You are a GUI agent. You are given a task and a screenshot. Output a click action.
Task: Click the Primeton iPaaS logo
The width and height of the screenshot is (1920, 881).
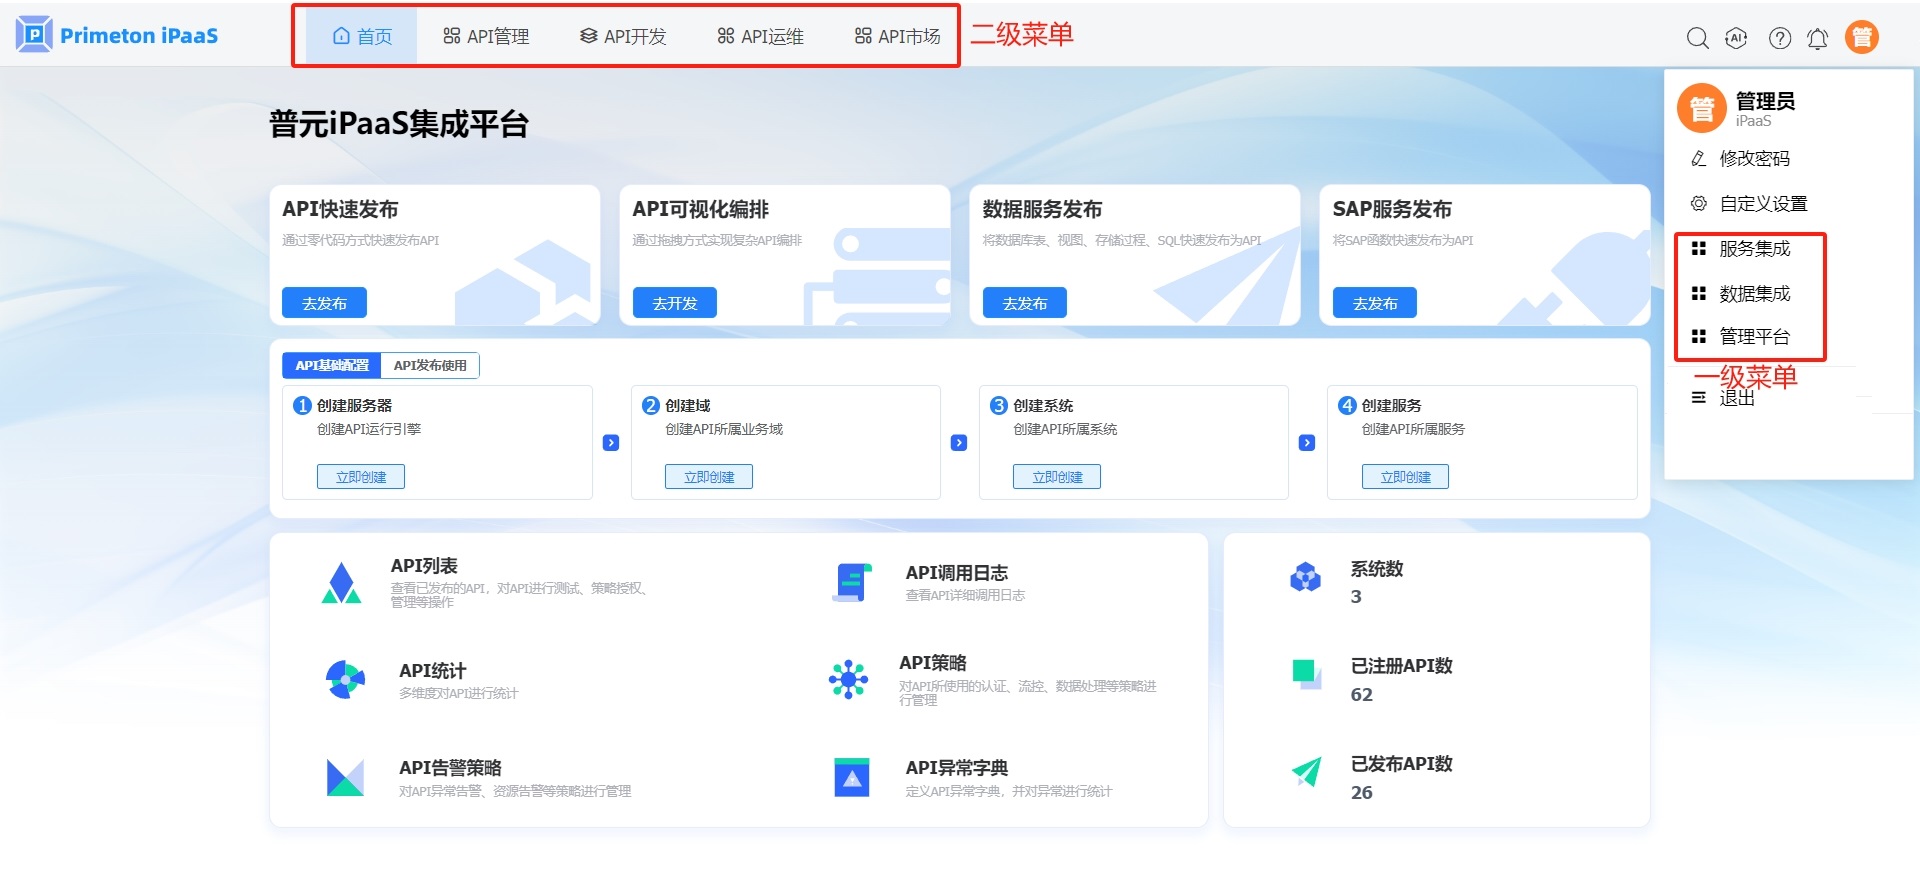pyautogui.click(x=117, y=35)
